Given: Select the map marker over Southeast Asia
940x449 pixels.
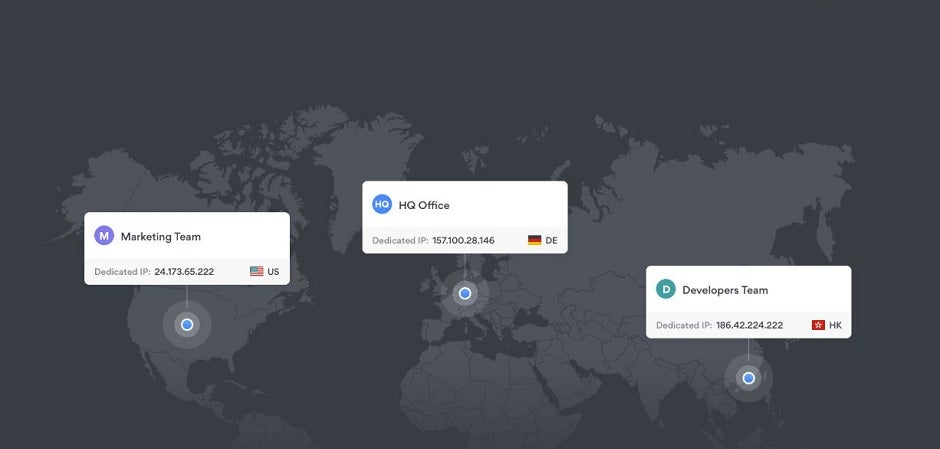Looking at the screenshot, I should tap(749, 378).
